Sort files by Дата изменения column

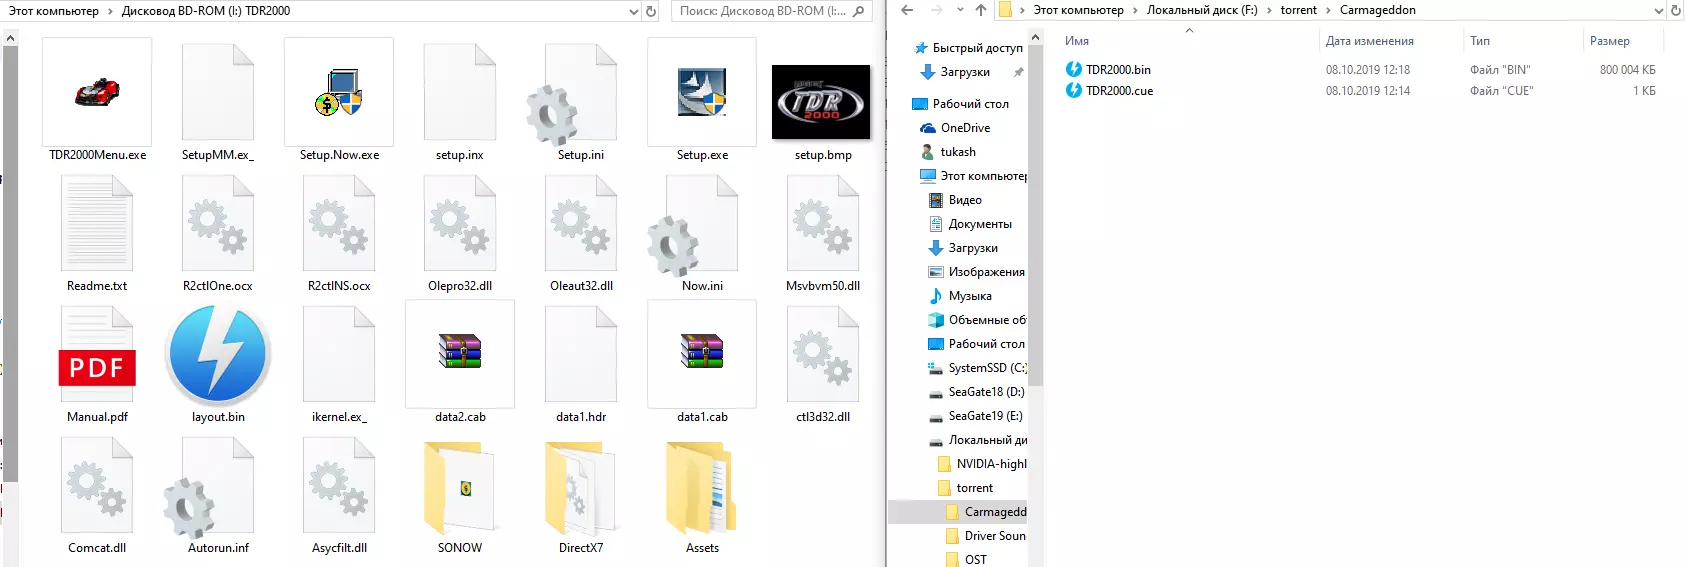click(x=1369, y=41)
